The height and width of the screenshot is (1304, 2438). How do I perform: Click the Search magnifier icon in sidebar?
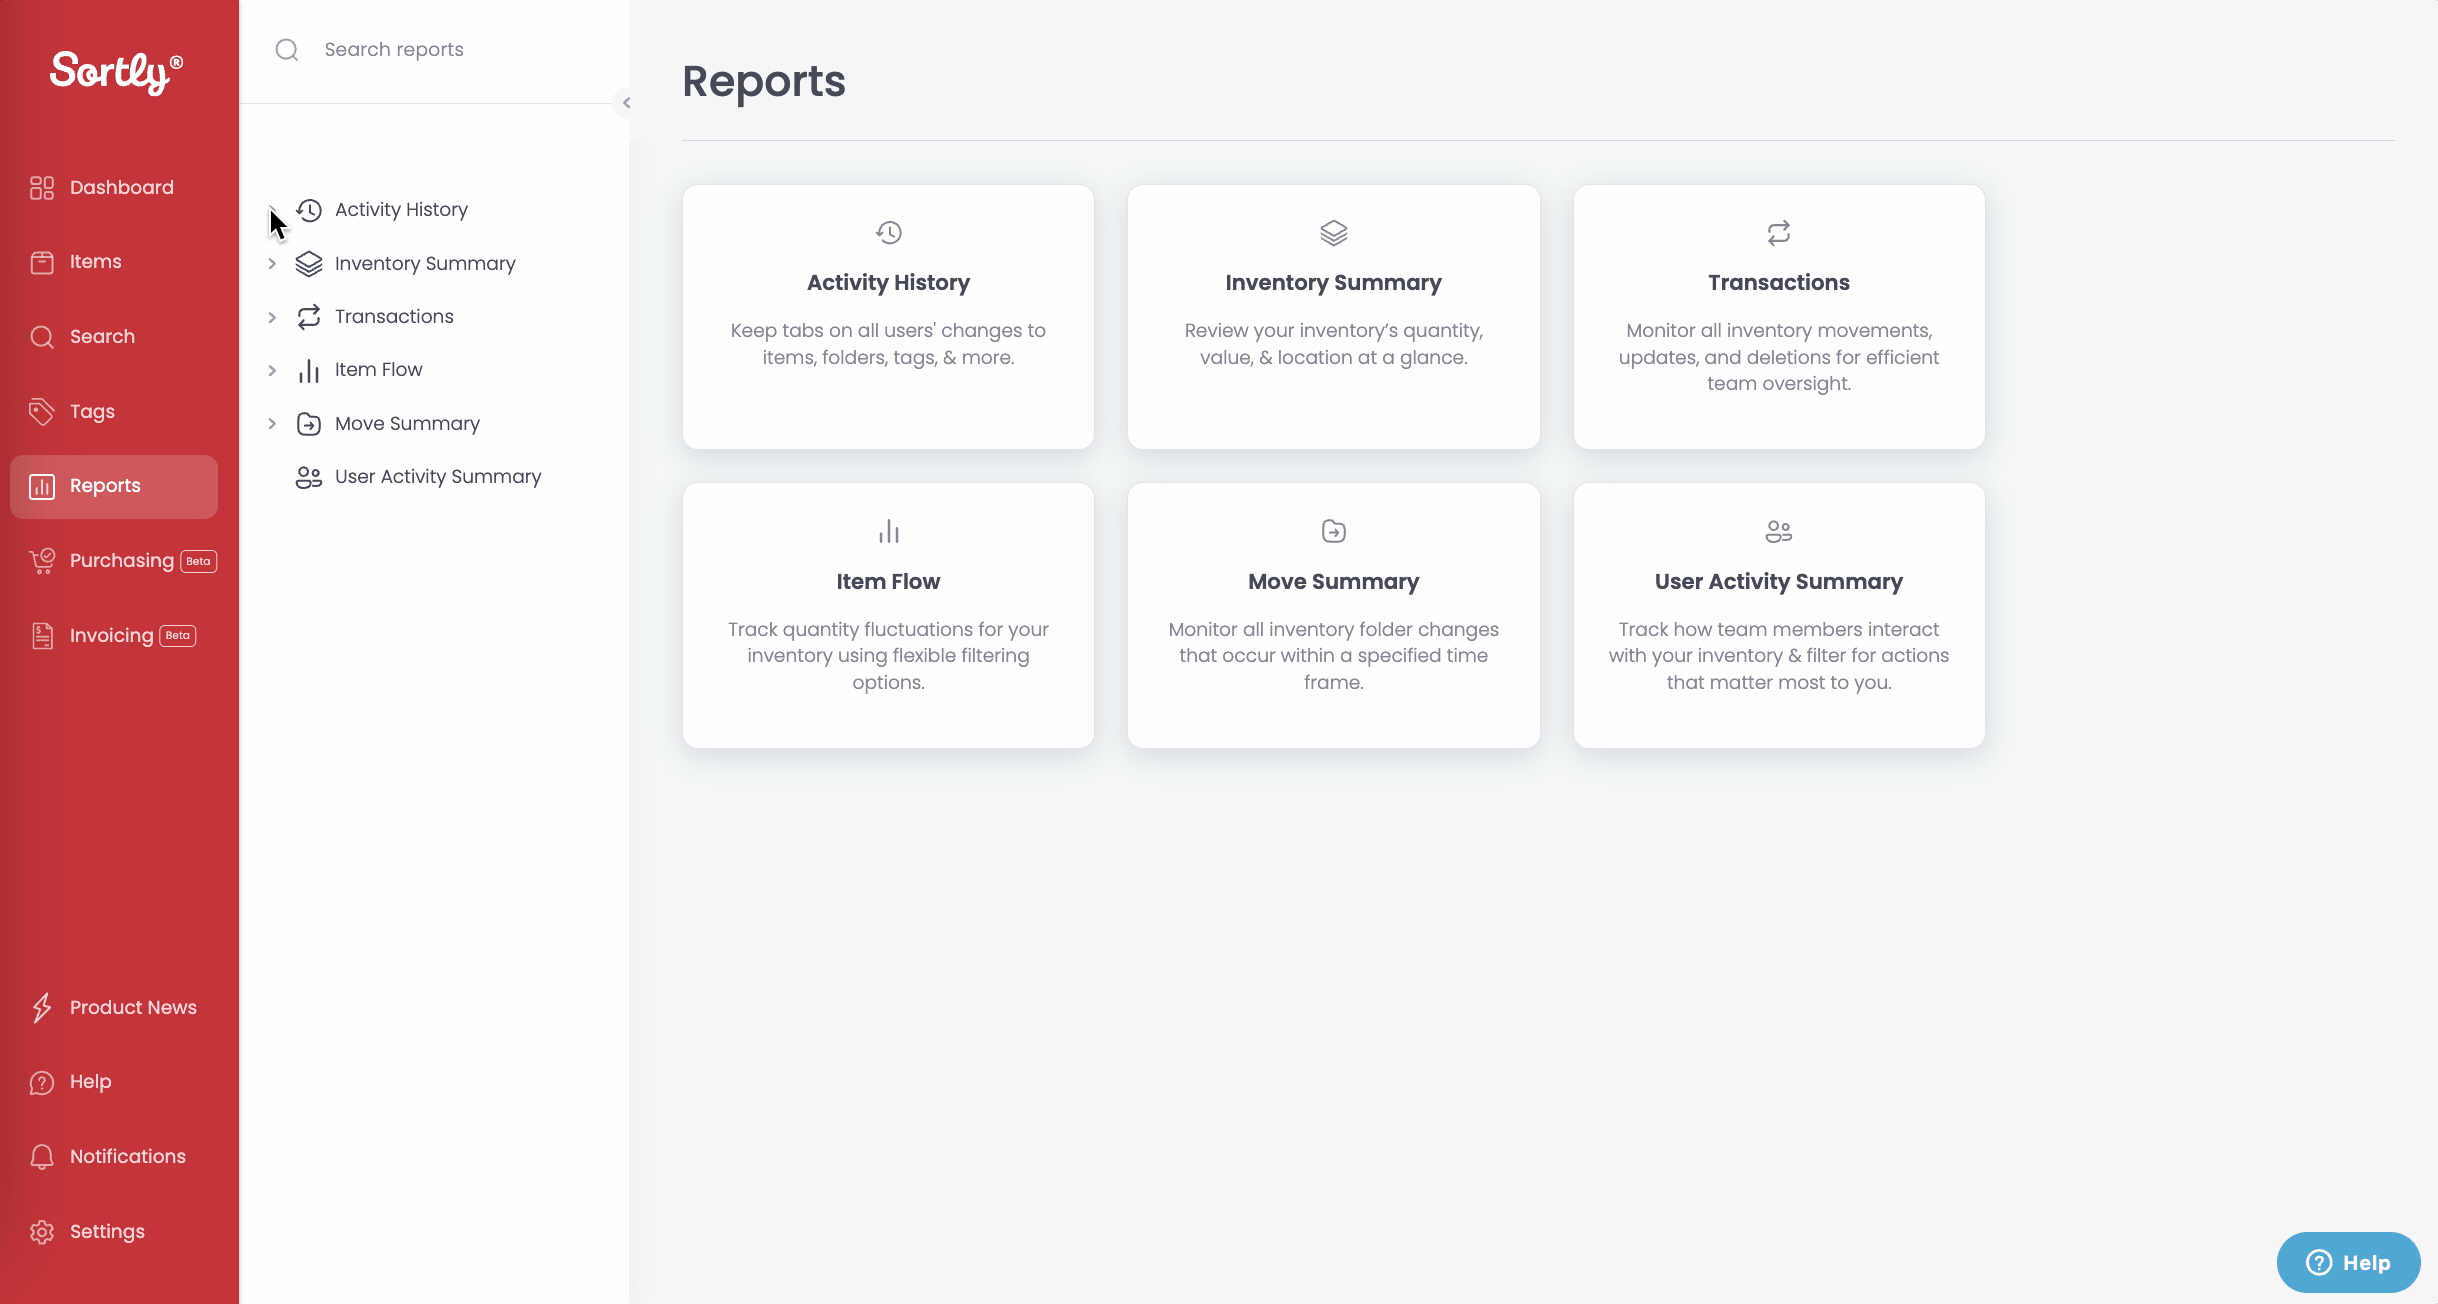point(42,336)
